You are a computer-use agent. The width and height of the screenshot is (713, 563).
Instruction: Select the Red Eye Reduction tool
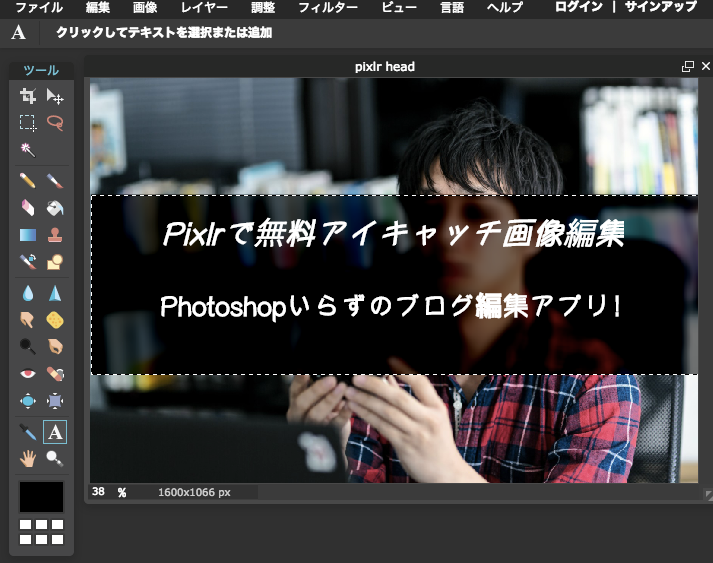[28, 374]
